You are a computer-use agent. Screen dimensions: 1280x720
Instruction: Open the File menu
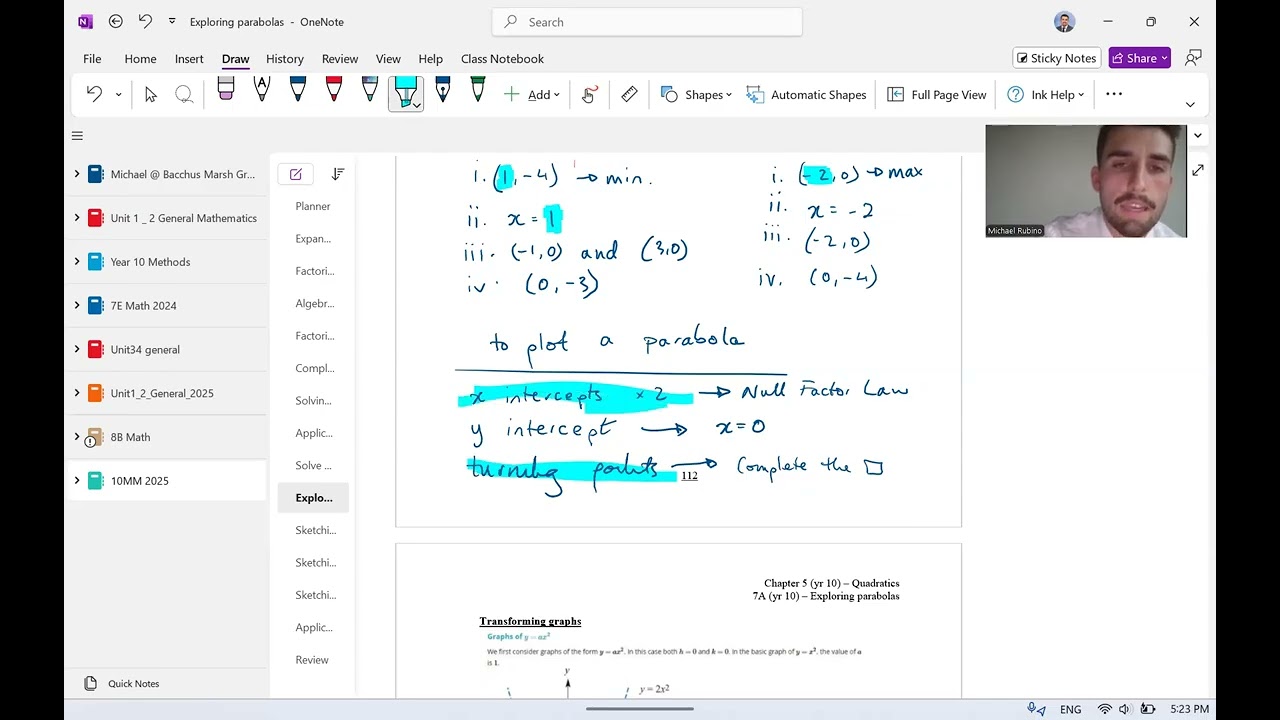[x=92, y=59]
